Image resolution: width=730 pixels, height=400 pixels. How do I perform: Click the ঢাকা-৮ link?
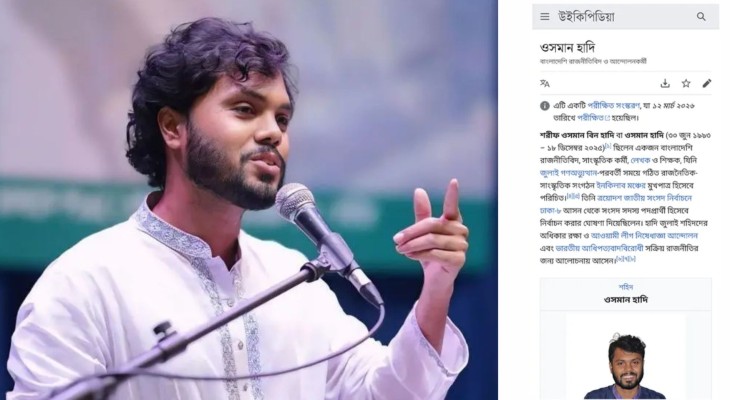coord(550,210)
